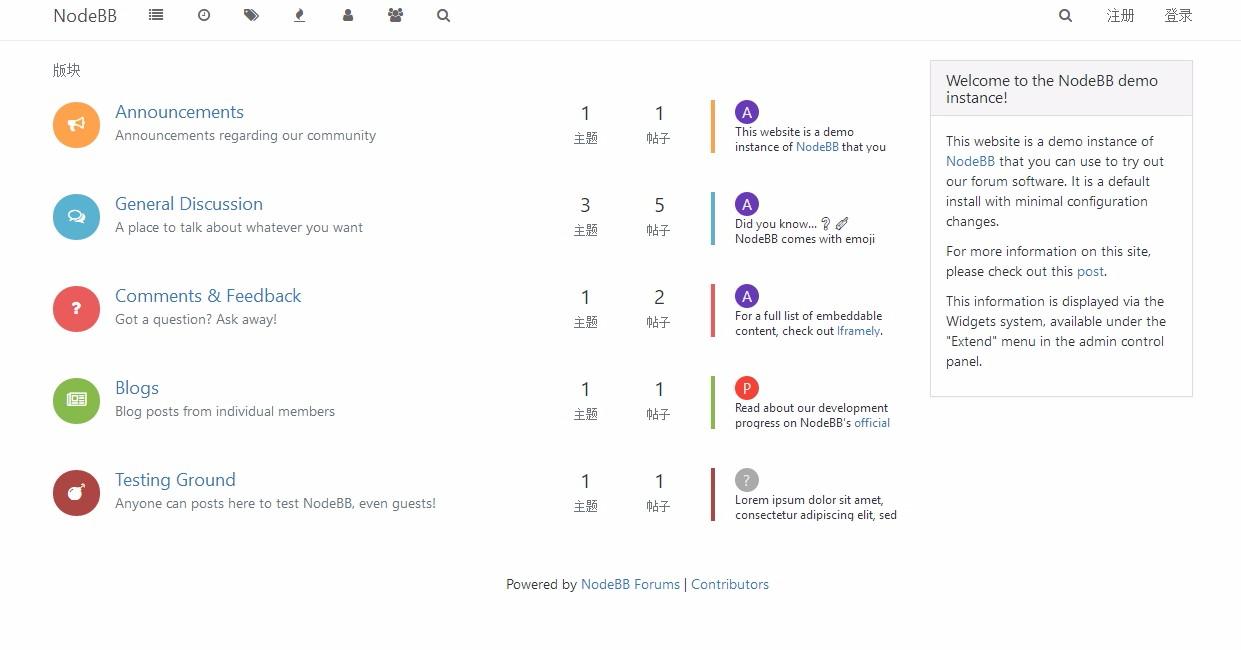
Task: Click the green Blogs newspaper icon
Action: 76,400
